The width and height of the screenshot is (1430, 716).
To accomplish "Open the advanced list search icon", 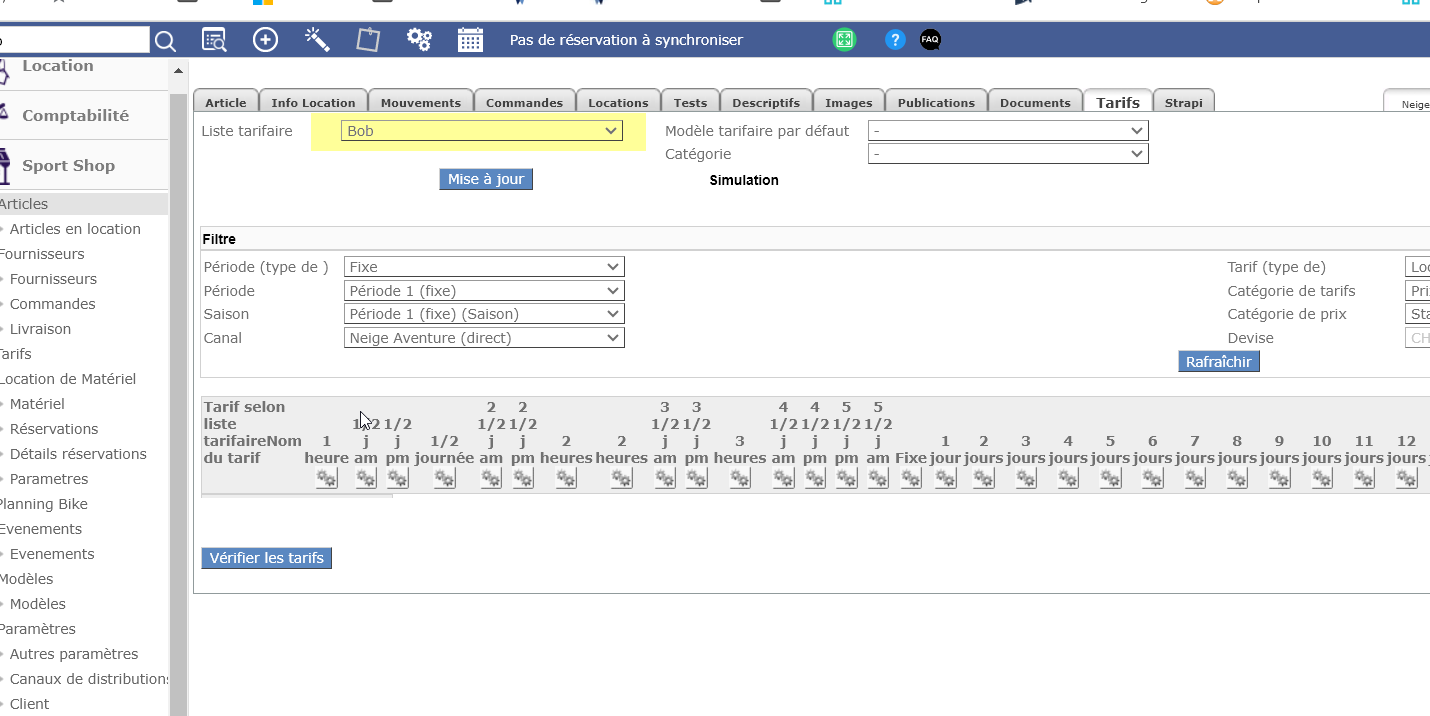I will coord(215,40).
